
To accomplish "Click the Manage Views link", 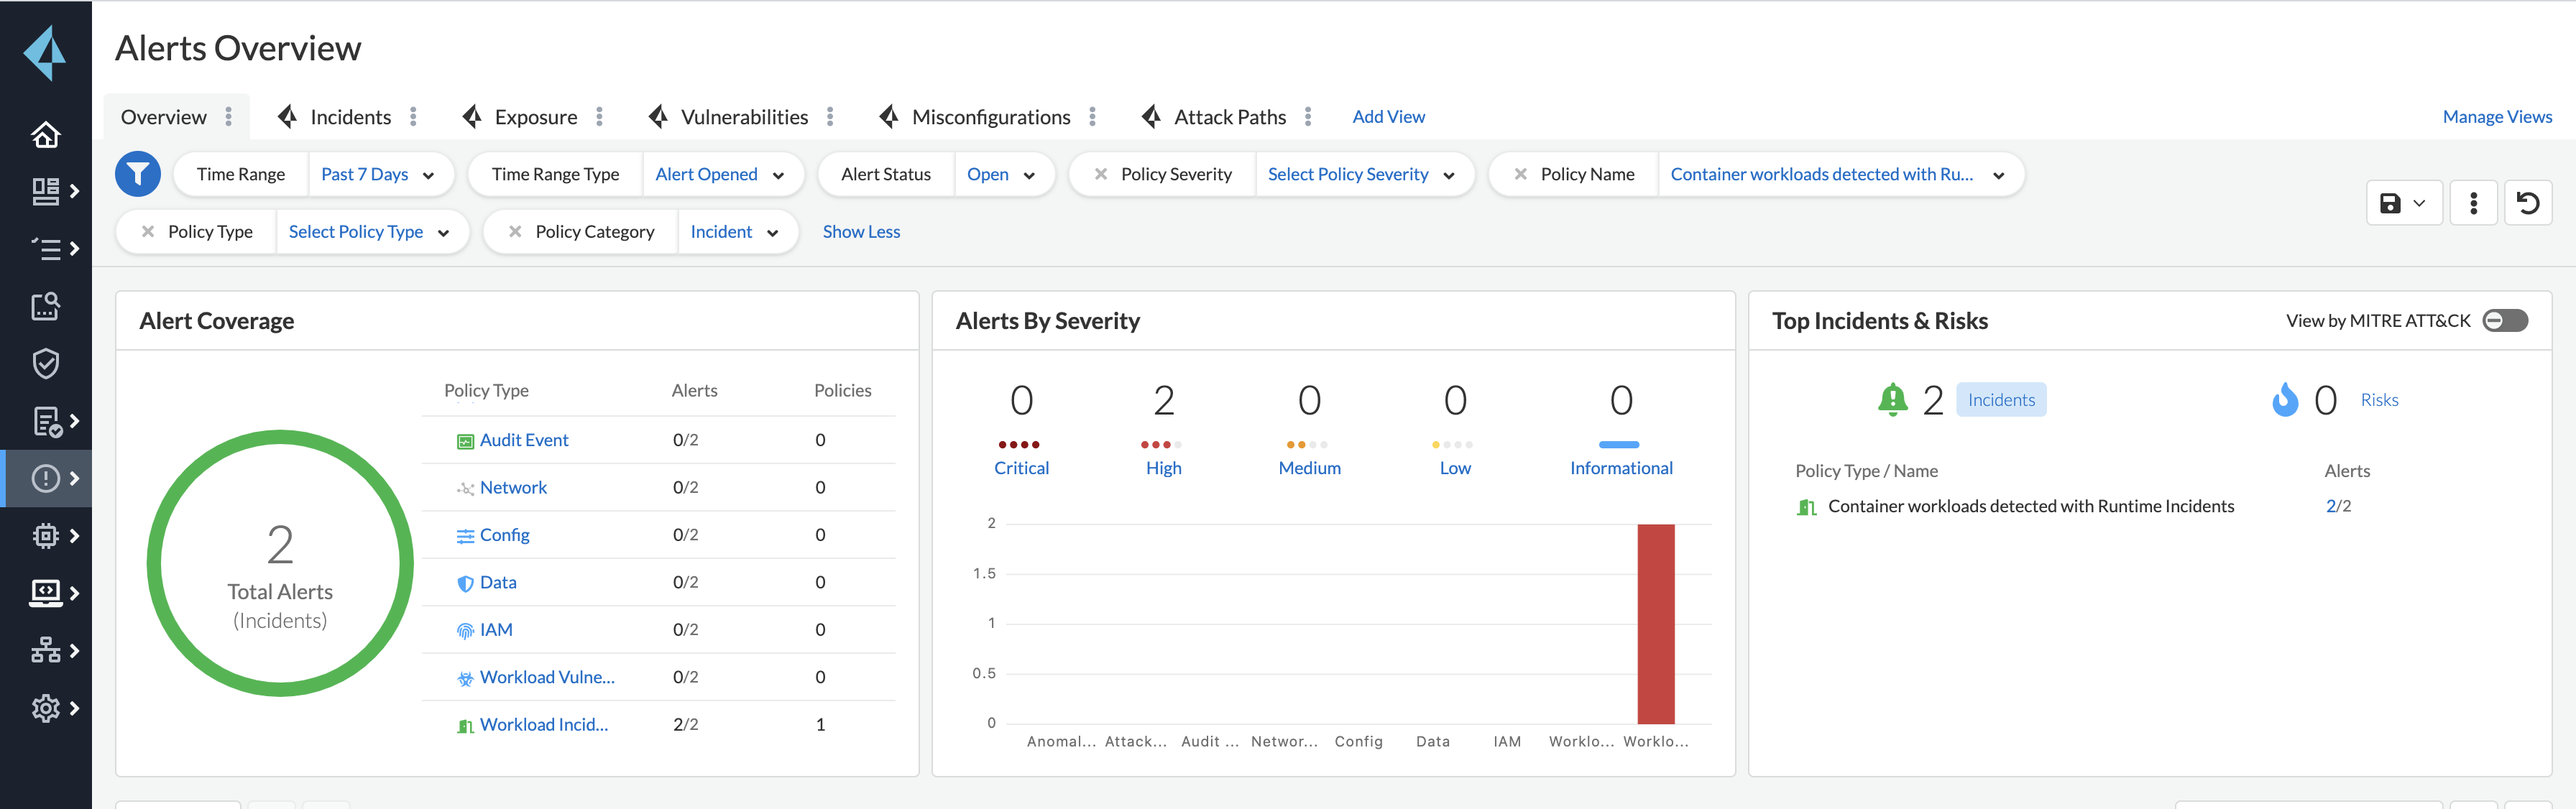I will pyautogui.click(x=2496, y=117).
